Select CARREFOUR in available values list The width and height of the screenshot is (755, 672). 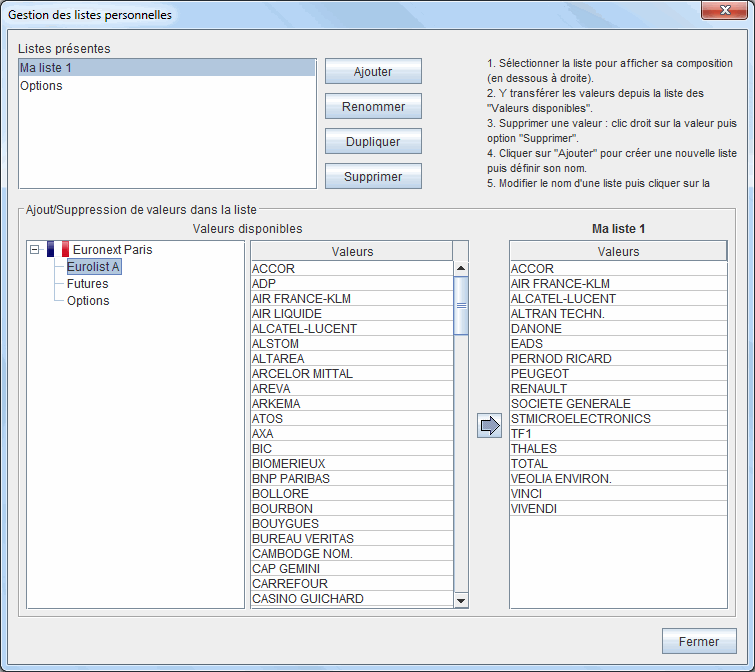point(290,584)
